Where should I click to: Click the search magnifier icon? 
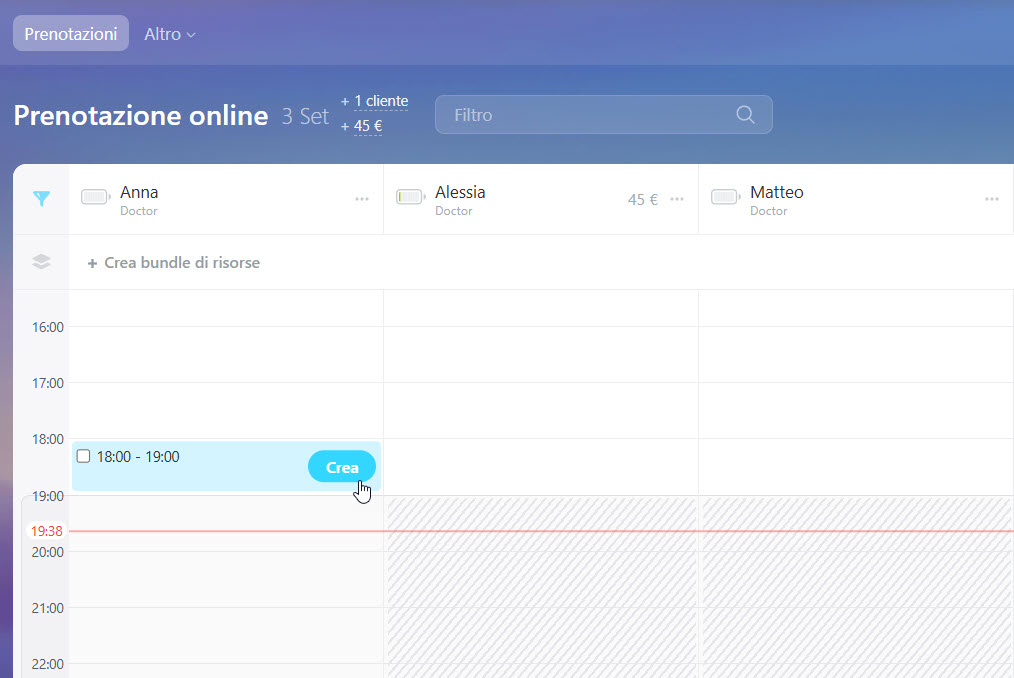pos(745,114)
